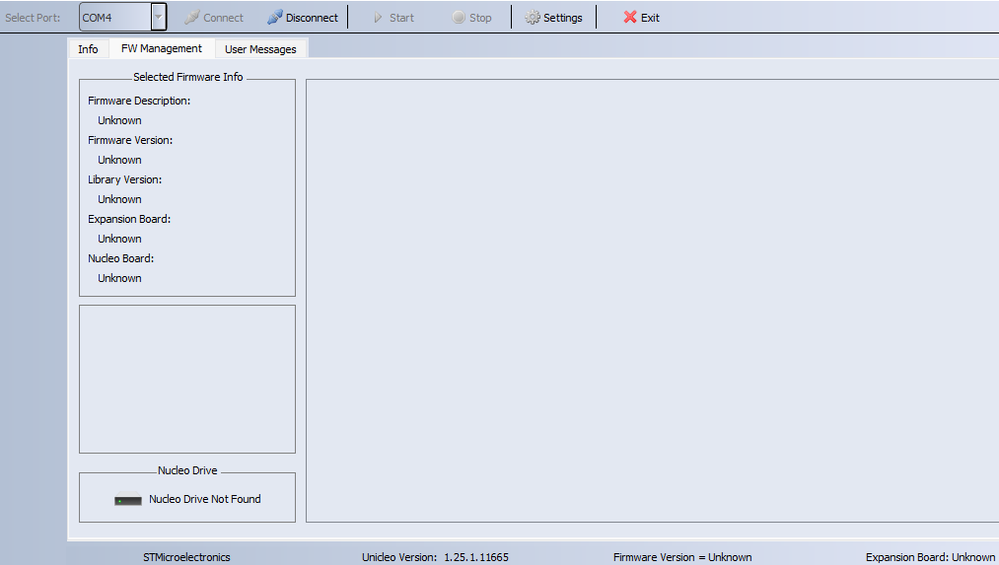Click Unknown value under Library Version

(x=120, y=199)
